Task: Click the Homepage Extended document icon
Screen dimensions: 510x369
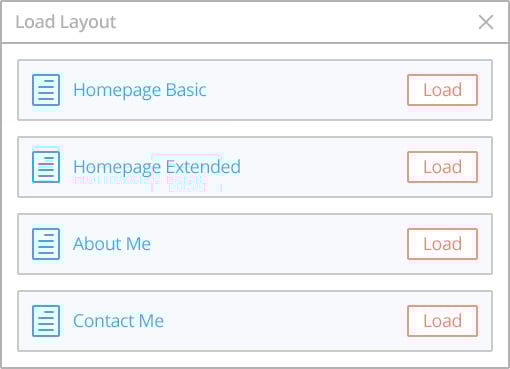Action: (x=46, y=167)
